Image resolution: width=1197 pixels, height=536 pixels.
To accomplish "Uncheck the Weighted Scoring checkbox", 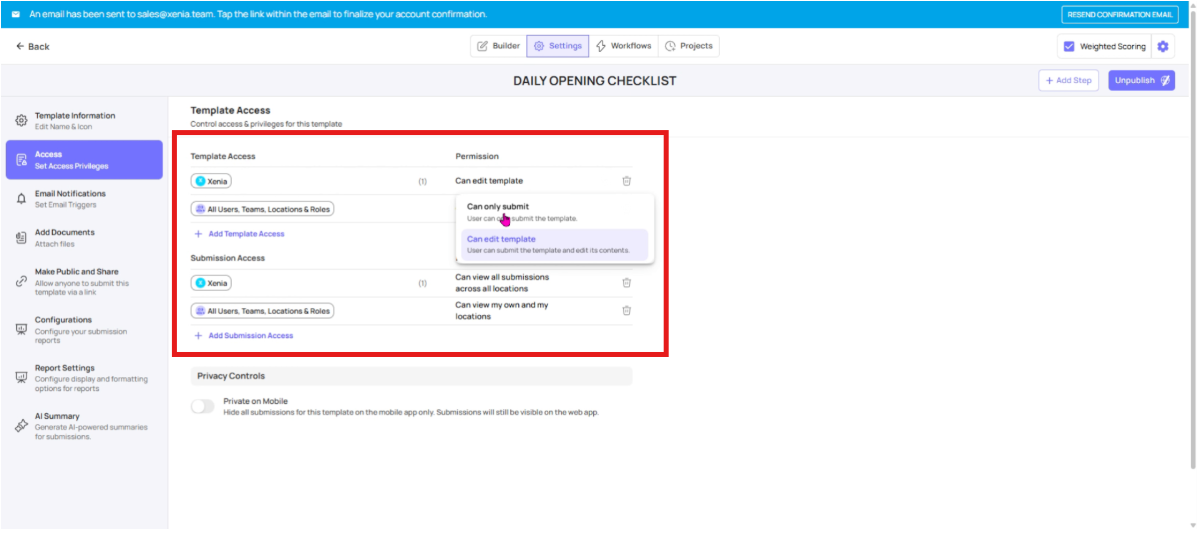I will 1068,47.
